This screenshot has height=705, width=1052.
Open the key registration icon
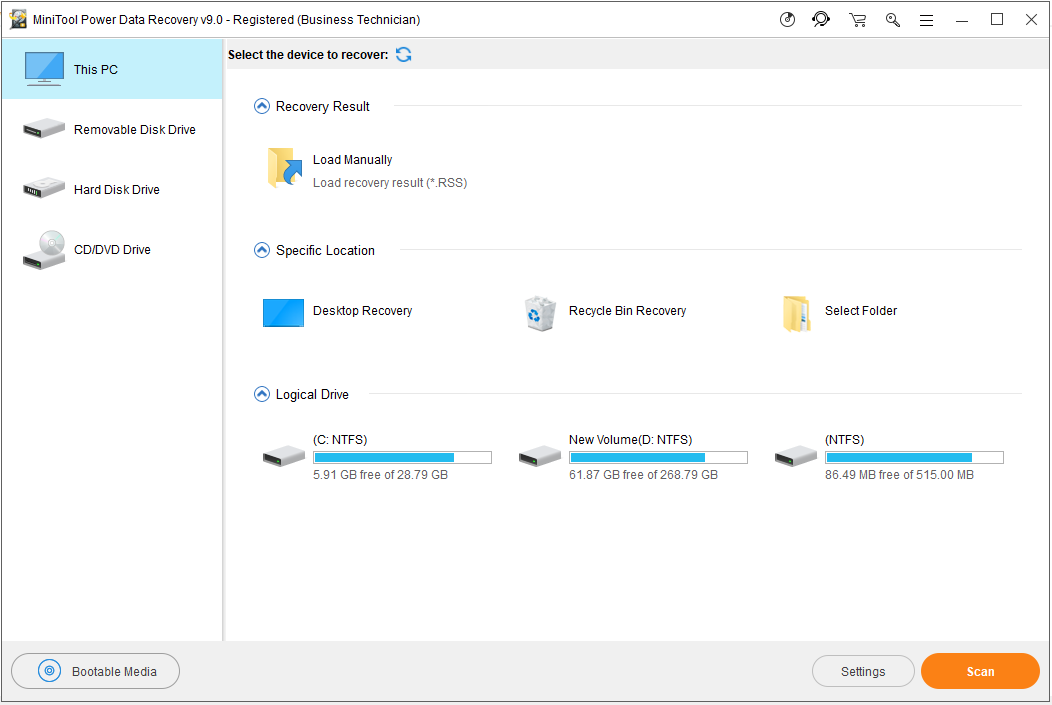[x=892, y=19]
